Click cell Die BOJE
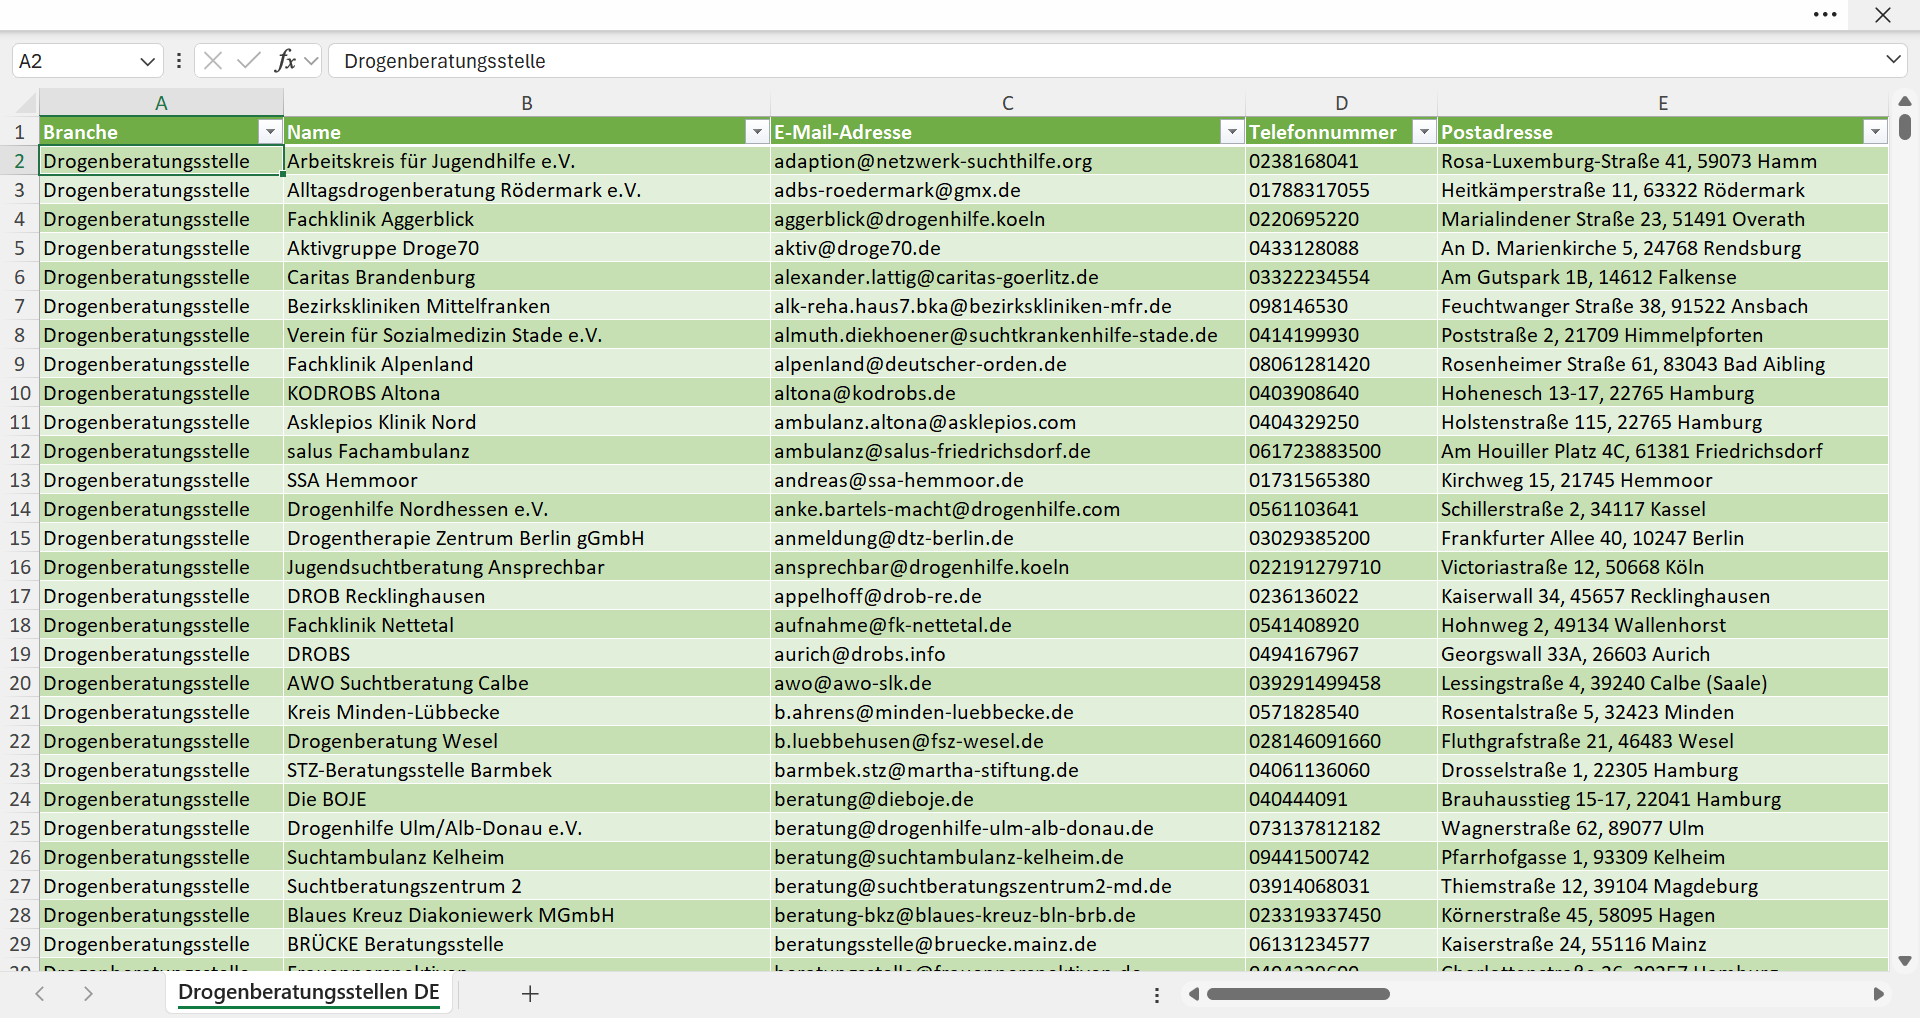 click(527, 799)
